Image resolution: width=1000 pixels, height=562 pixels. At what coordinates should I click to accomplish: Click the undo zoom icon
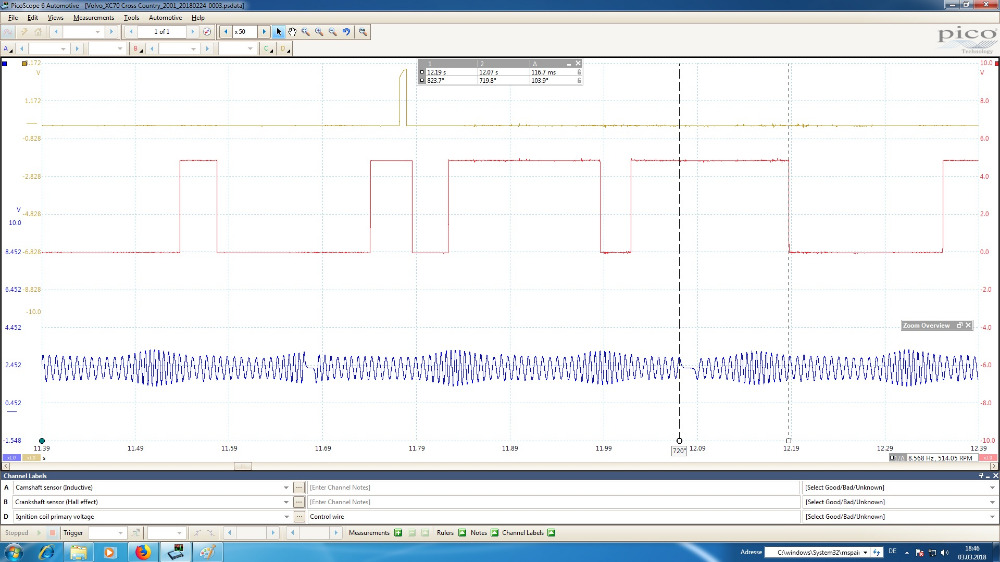click(x=347, y=32)
